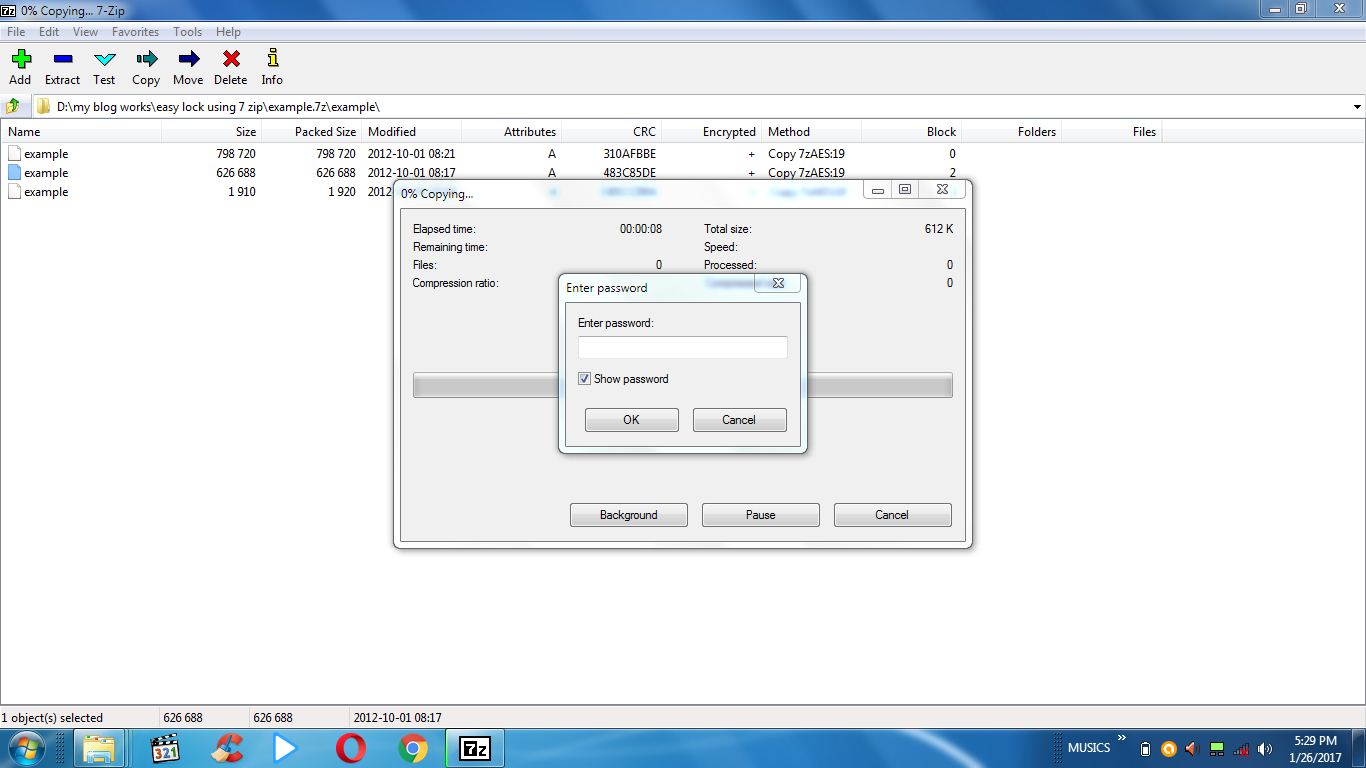Select the example file sized 626 688
The image size is (1366, 768).
(46, 173)
